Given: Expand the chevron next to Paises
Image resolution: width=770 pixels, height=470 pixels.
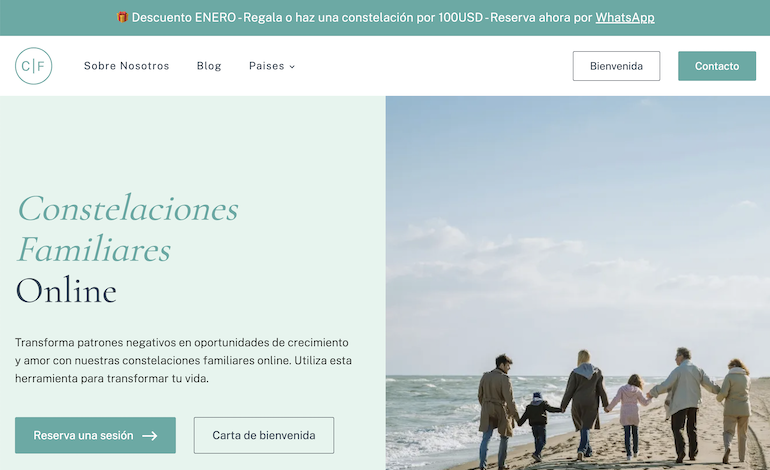Looking at the screenshot, I should [292, 67].
